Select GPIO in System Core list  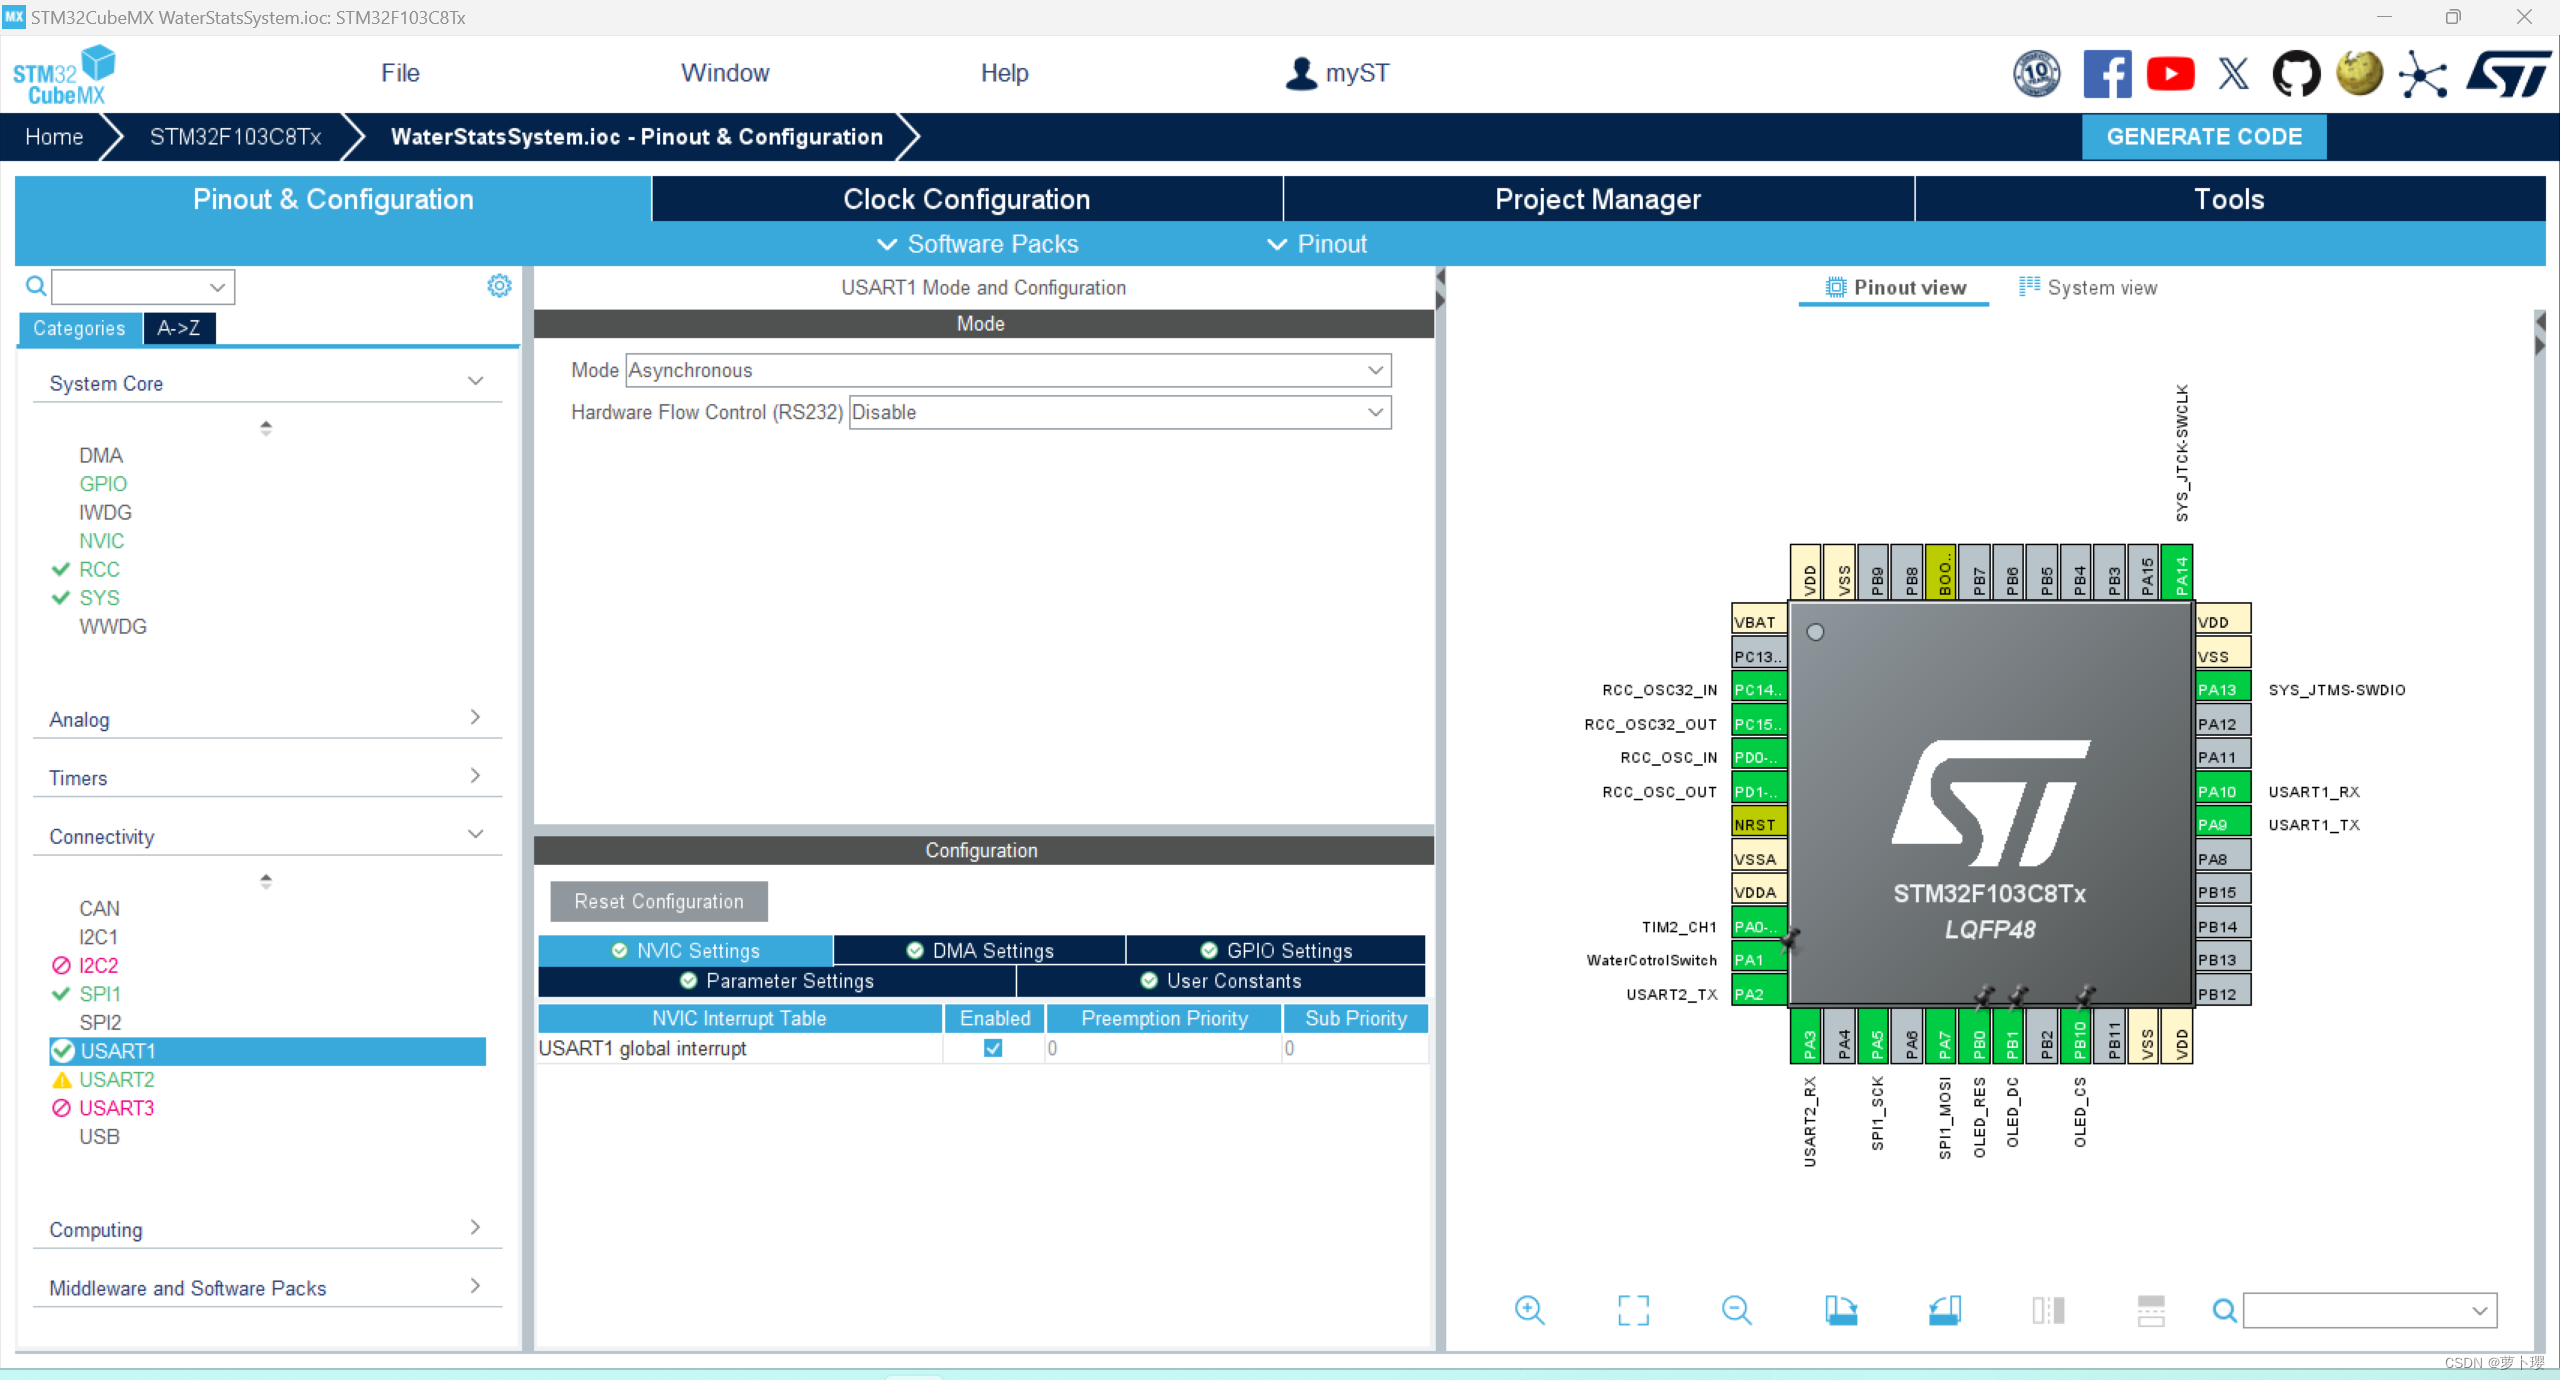pyautogui.click(x=103, y=483)
